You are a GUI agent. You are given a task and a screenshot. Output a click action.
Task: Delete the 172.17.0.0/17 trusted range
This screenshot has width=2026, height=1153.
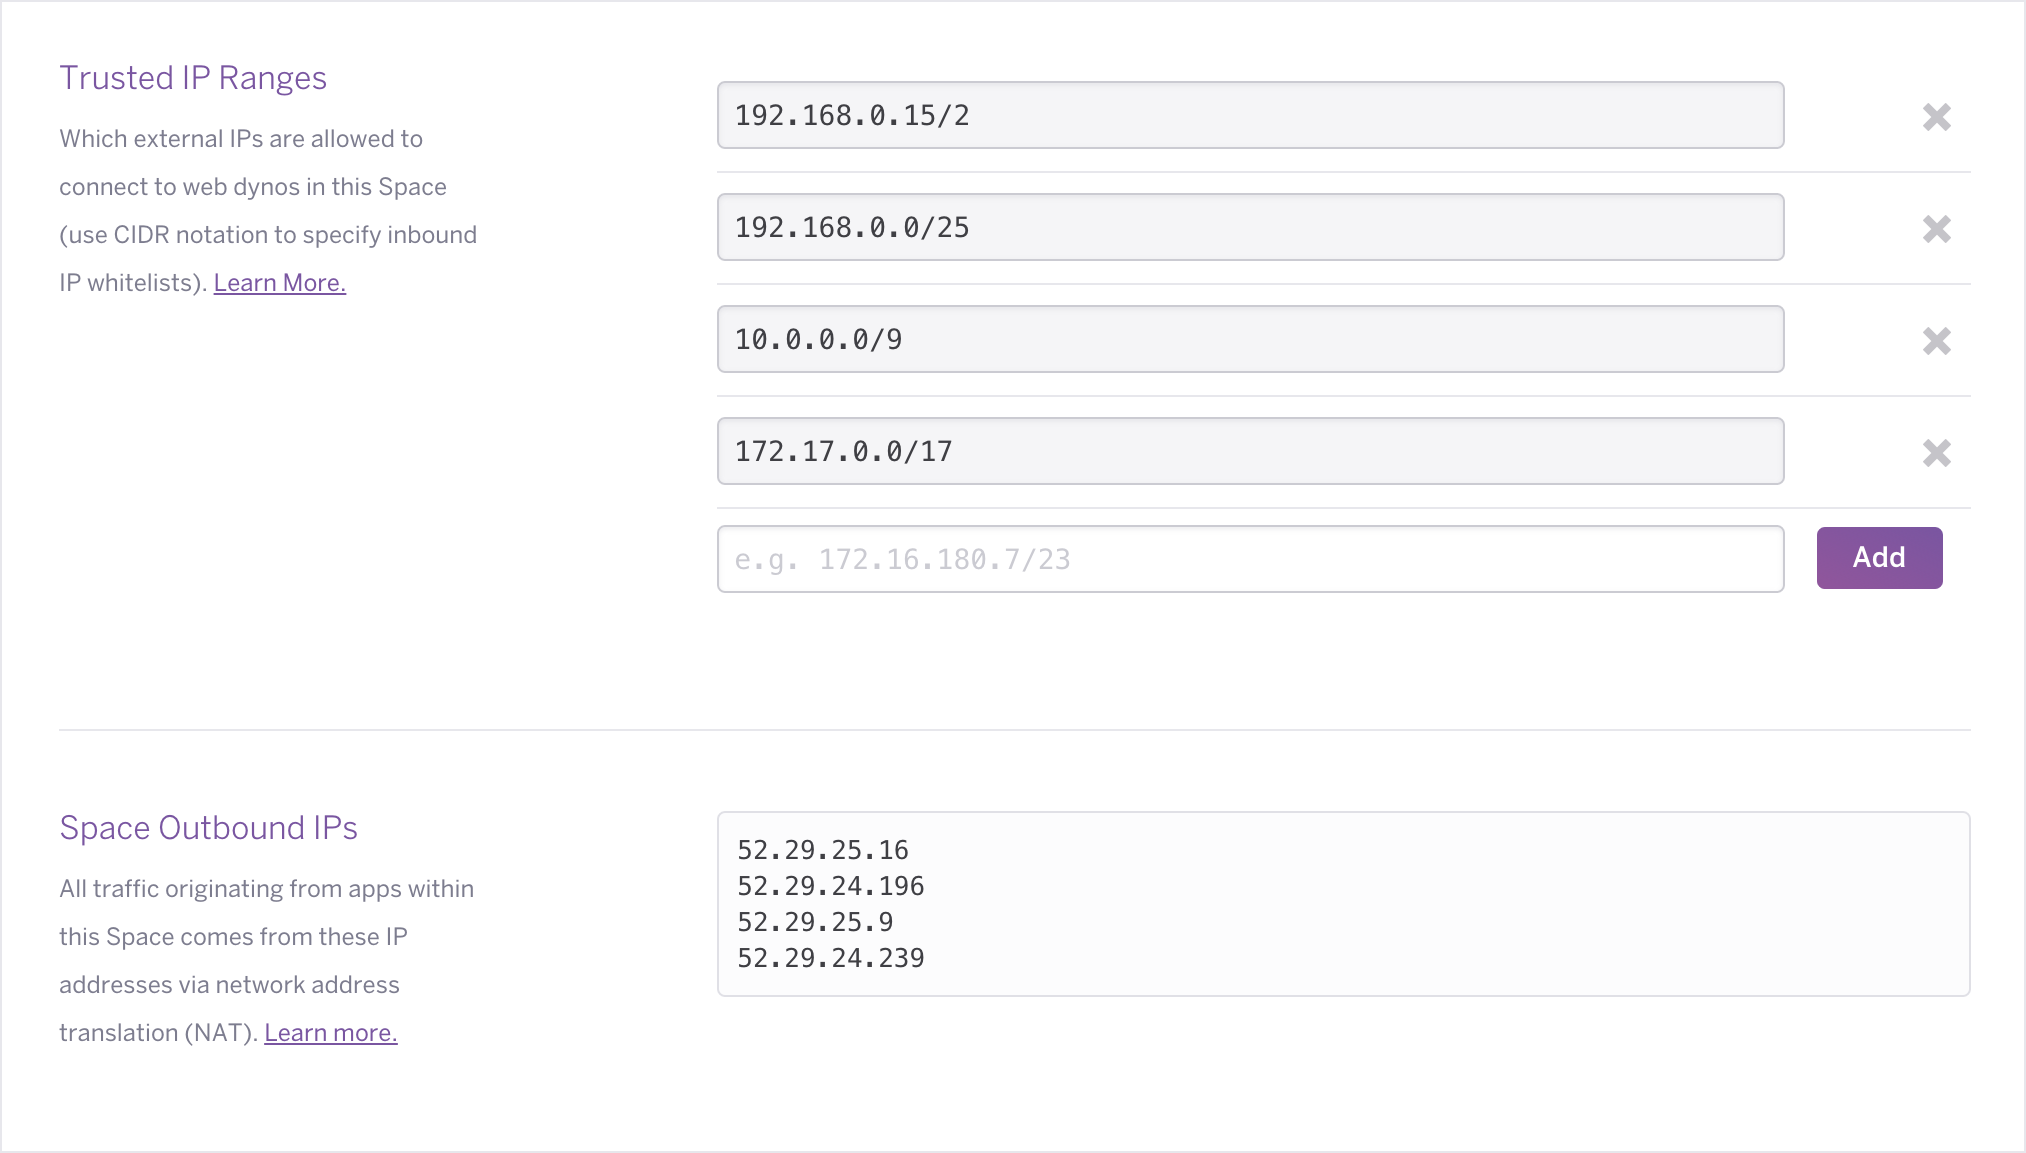(1937, 453)
